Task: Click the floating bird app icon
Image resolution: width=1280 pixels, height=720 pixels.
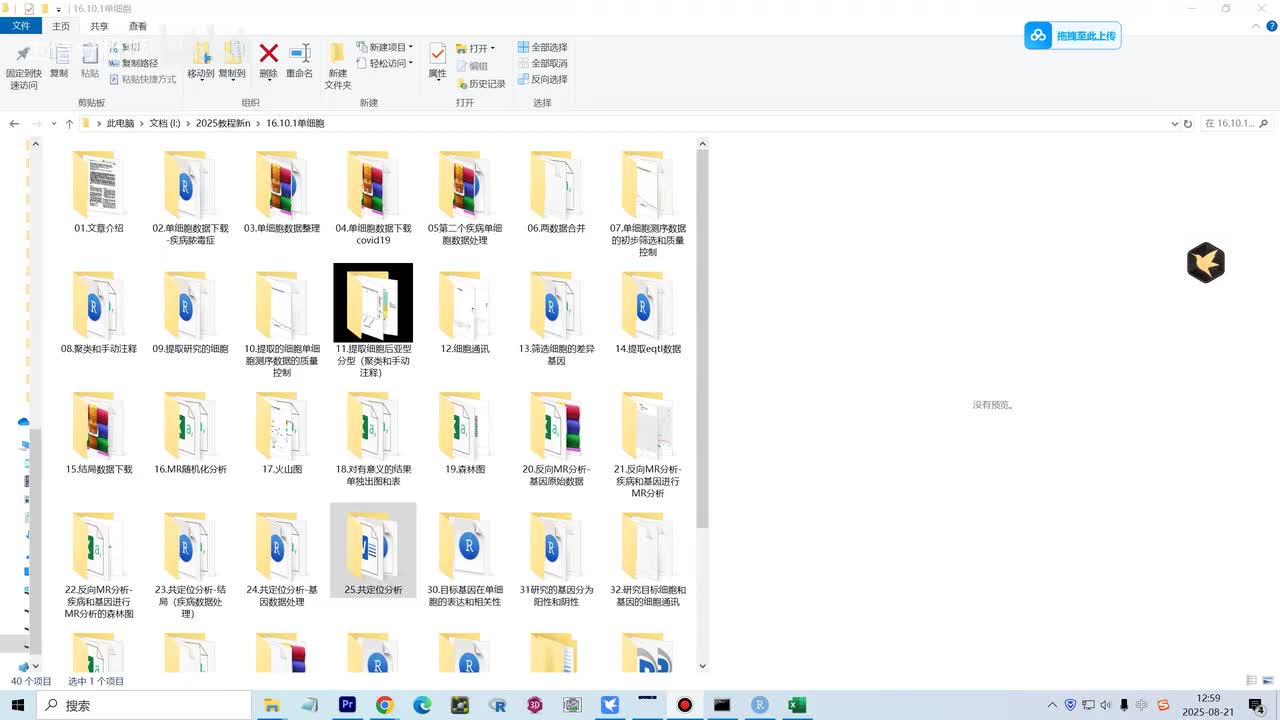Action: point(1206,263)
